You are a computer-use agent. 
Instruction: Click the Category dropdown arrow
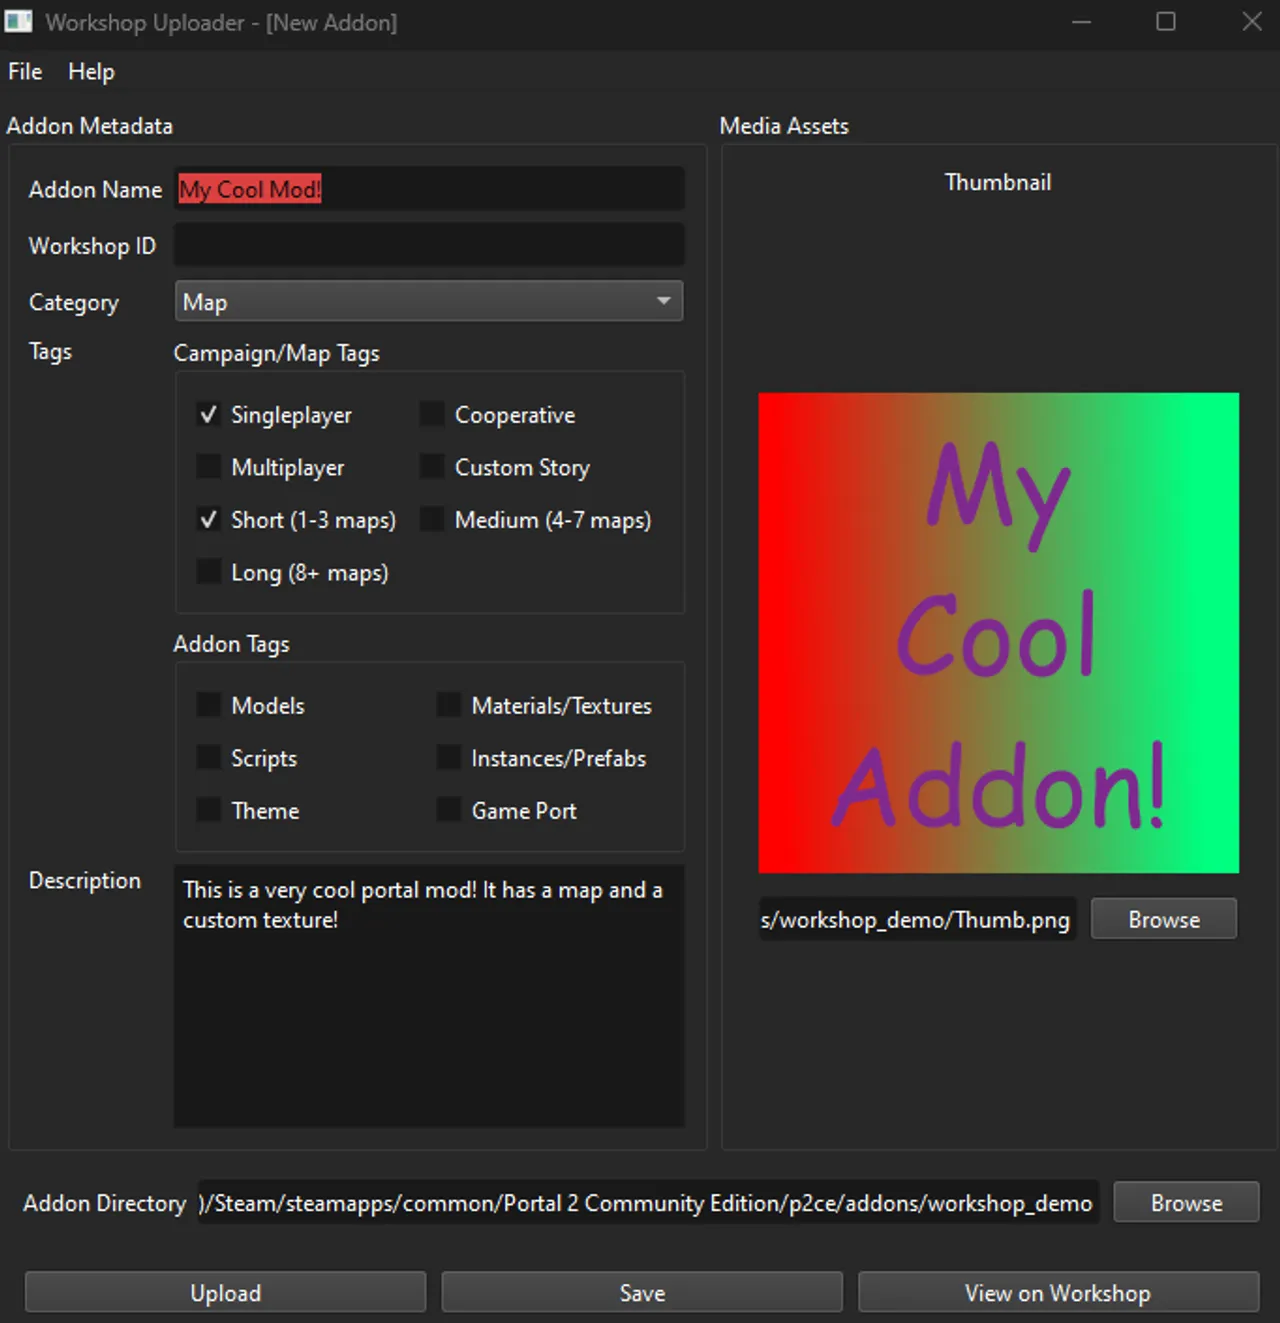pyautogui.click(x=664, y=301)
